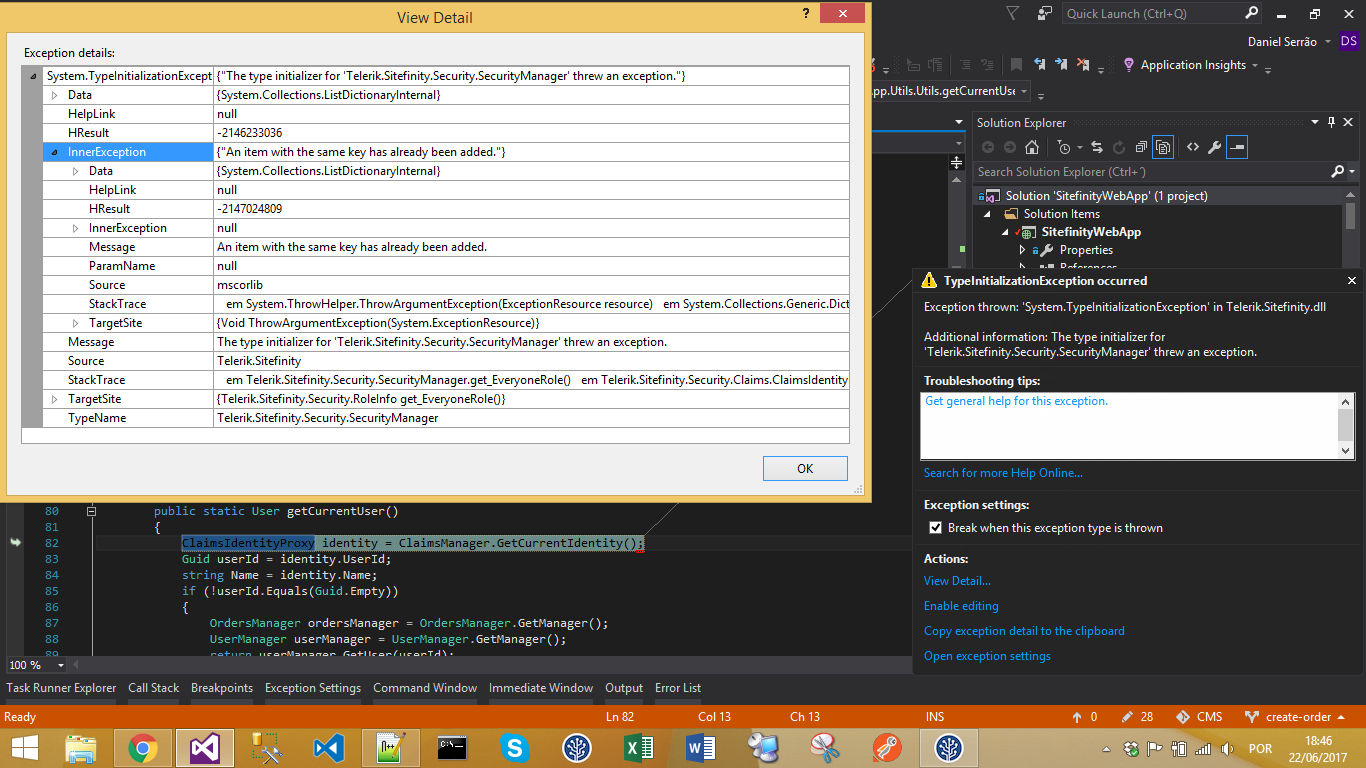Click pending changes pencil in status bar
Image resolution: width=1366 pixels, height=768 pixels.
coord(1127,717)
